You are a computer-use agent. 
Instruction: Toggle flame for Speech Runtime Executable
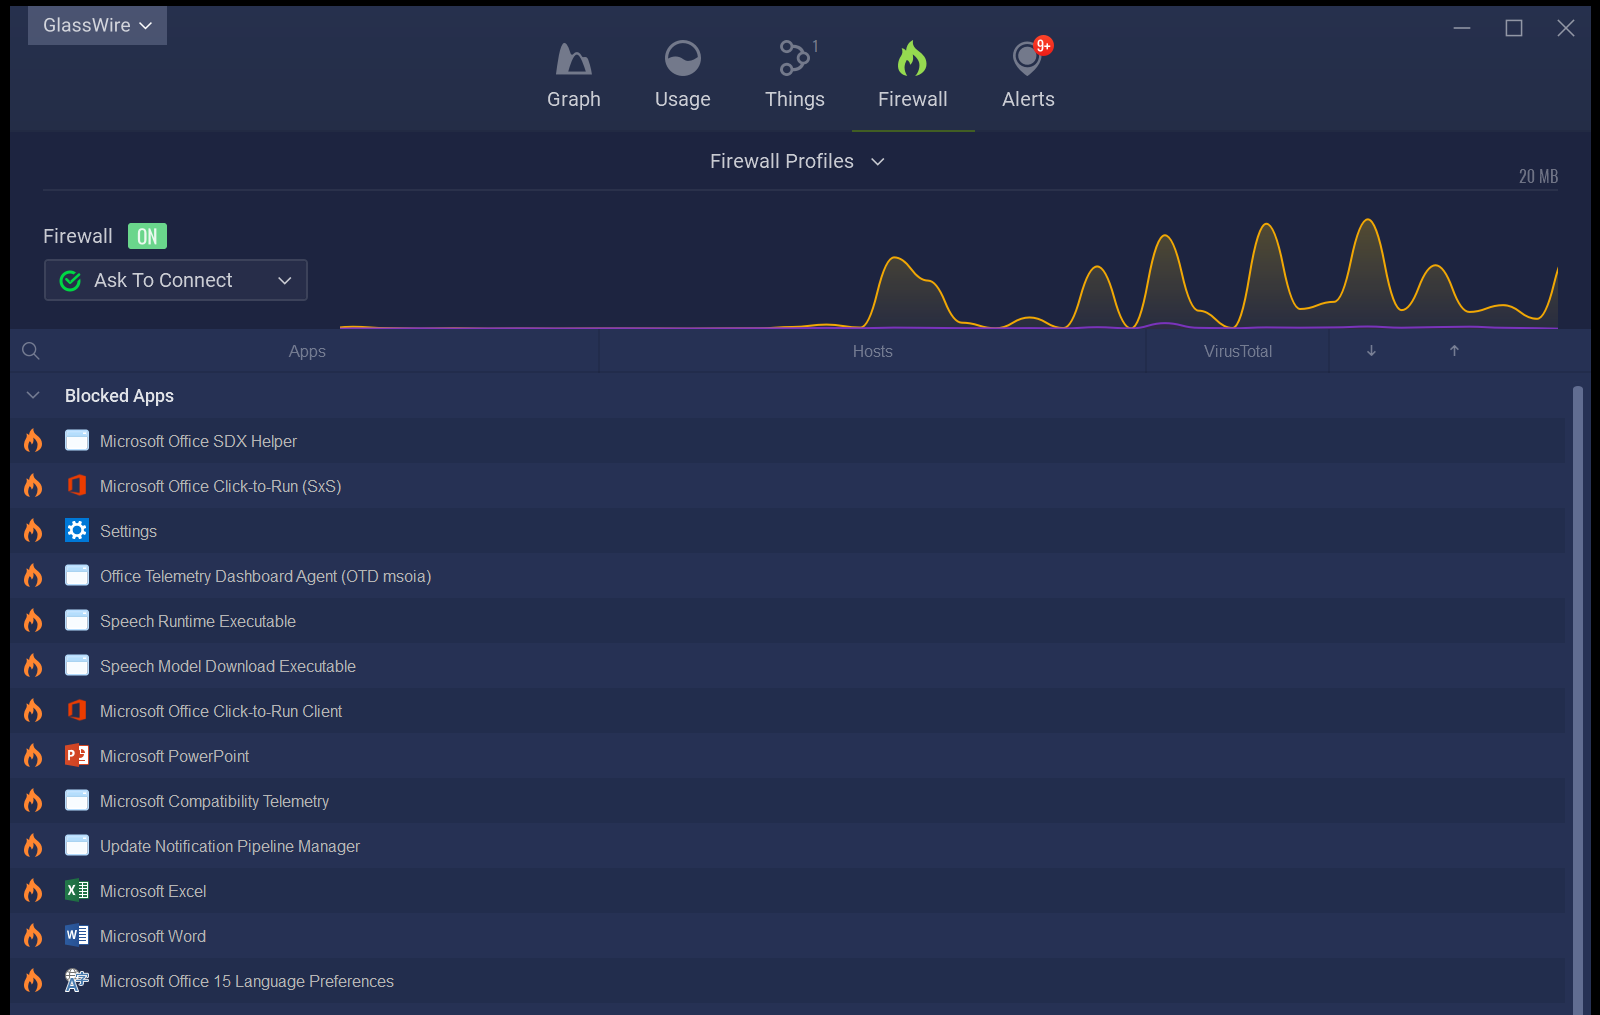[x=33, y=620]
